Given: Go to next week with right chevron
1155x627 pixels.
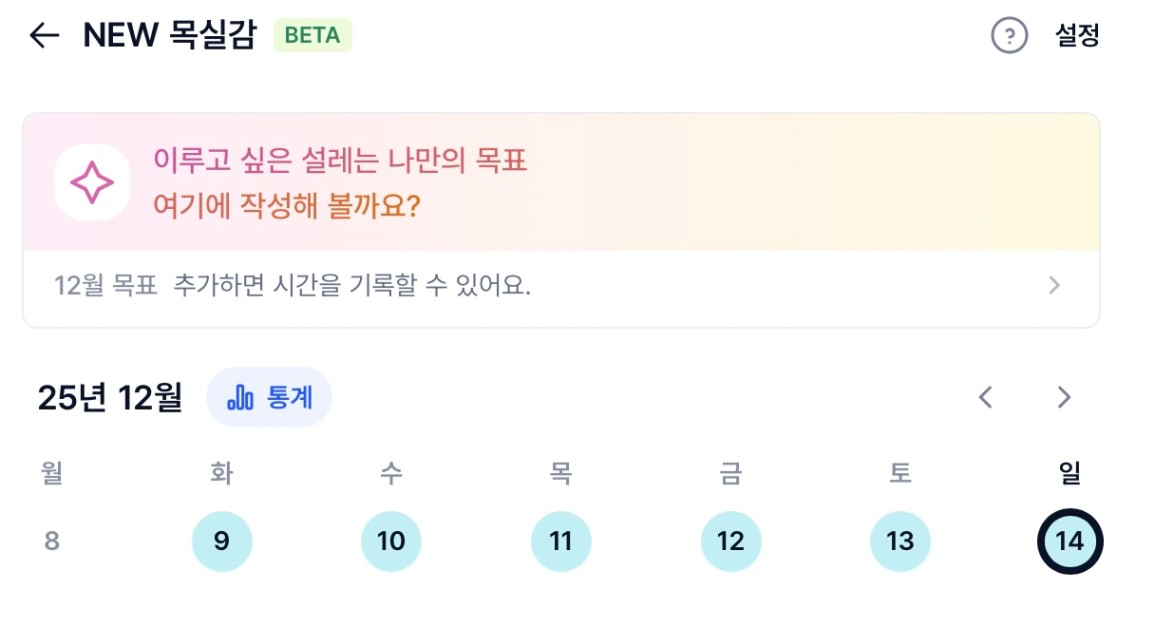Looking at the screenshot, I should (x=1064, y=397).
